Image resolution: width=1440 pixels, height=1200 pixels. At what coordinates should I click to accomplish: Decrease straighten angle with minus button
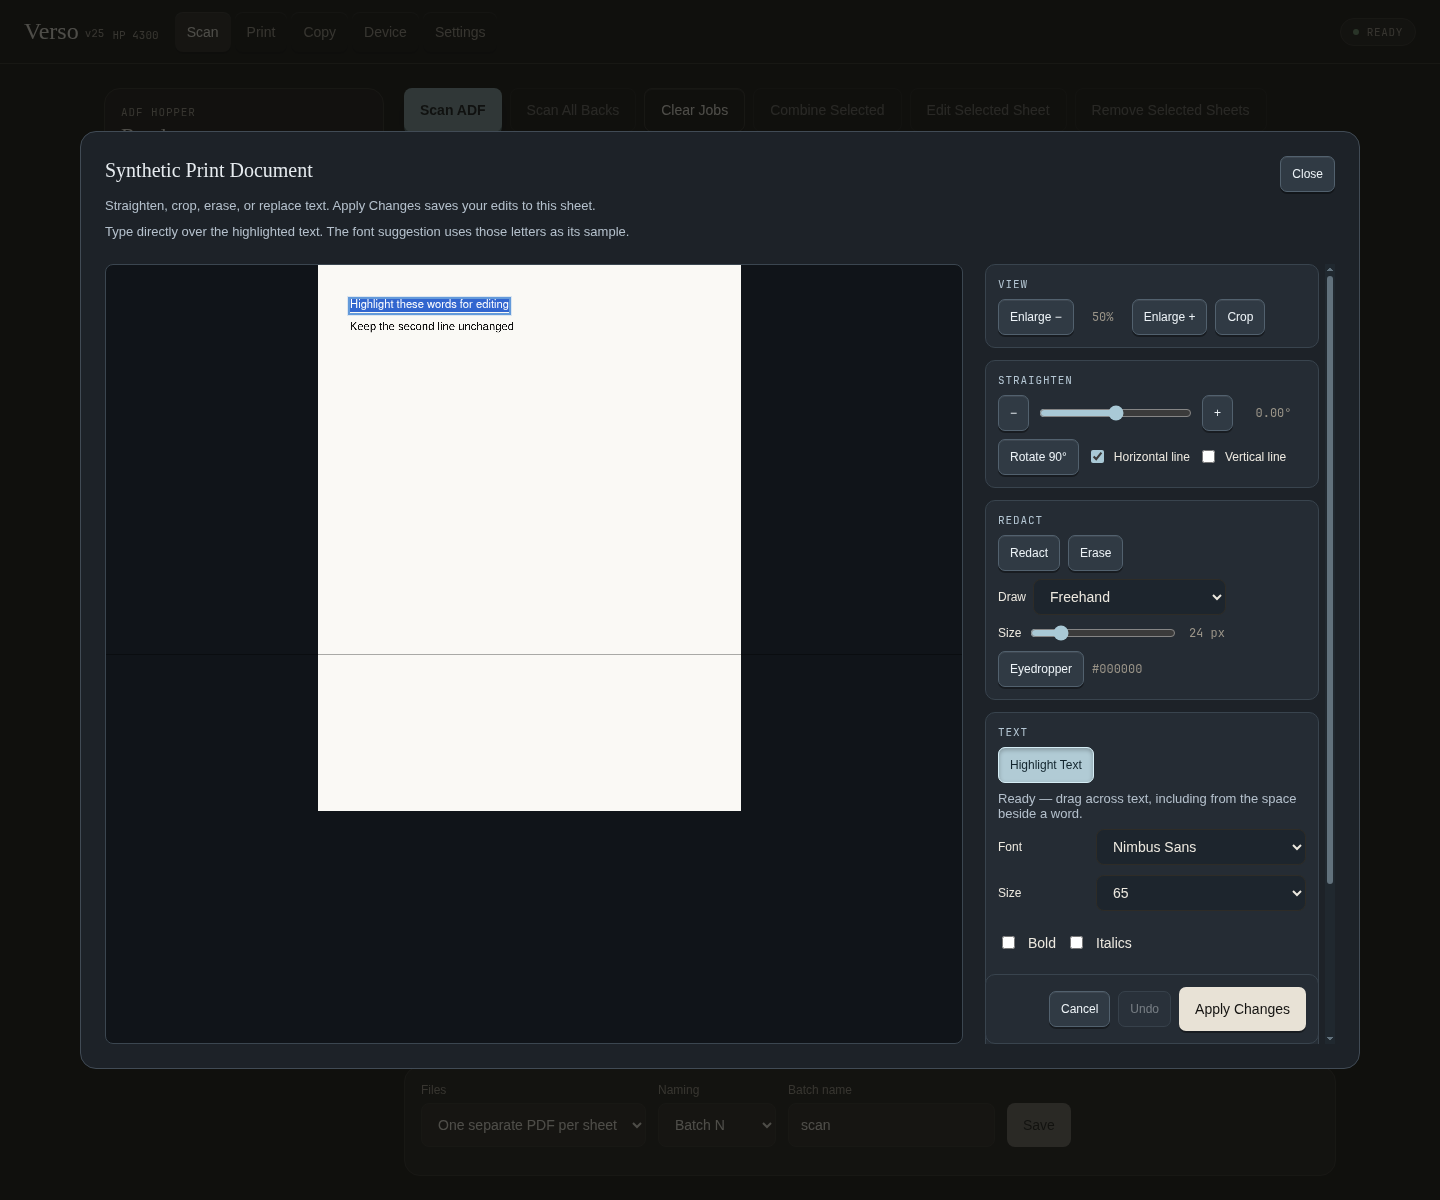click(1013, 413)
